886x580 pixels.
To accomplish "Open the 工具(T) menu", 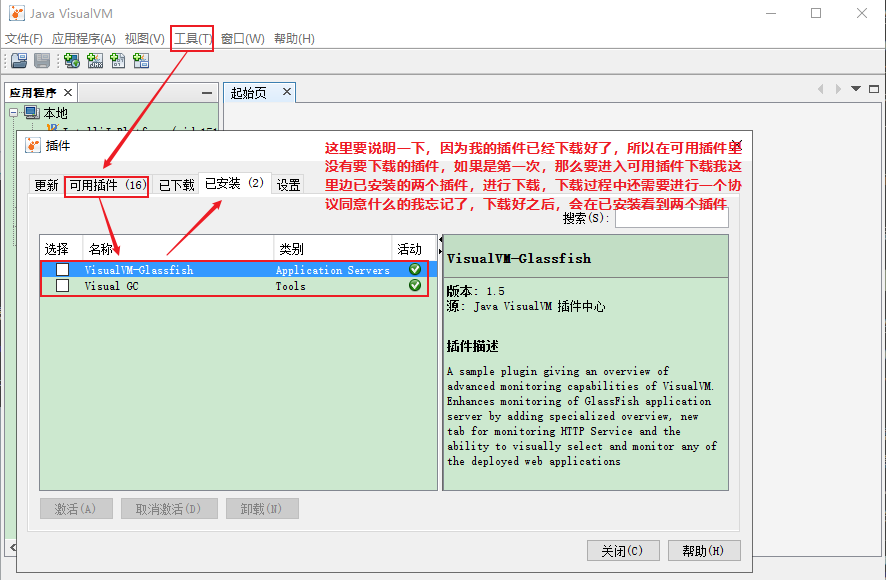I will [x=193, y=38].
